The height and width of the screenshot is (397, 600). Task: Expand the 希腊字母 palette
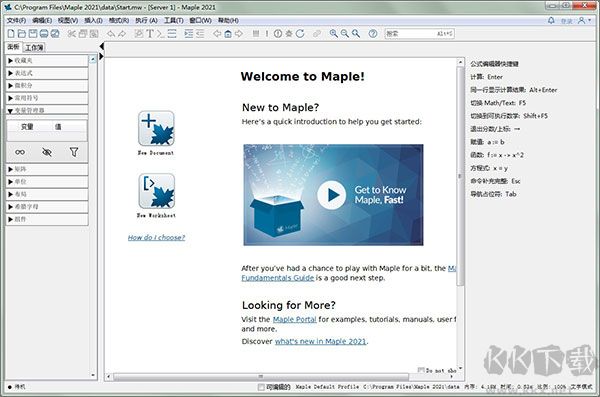(x=47, y=207)
